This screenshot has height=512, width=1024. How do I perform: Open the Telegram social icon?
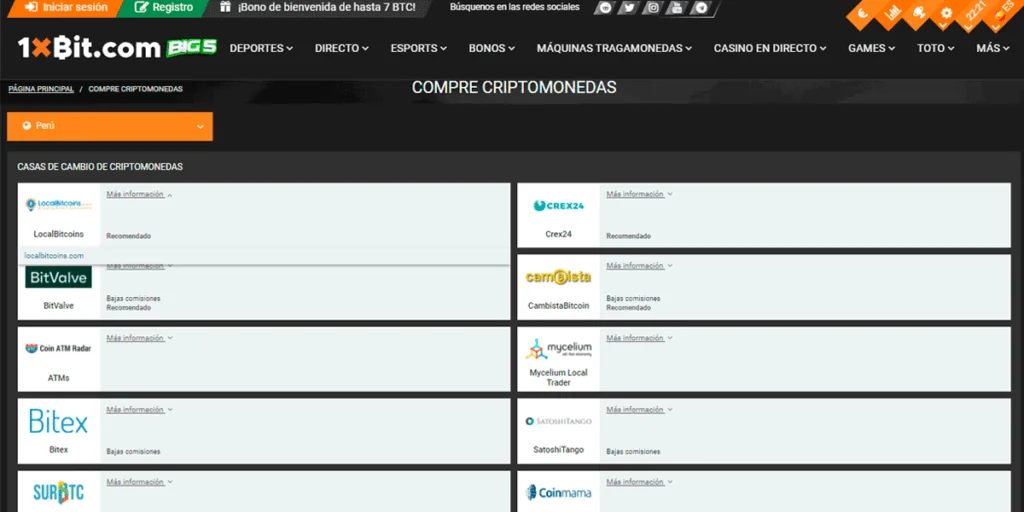(x=701, y=8)
